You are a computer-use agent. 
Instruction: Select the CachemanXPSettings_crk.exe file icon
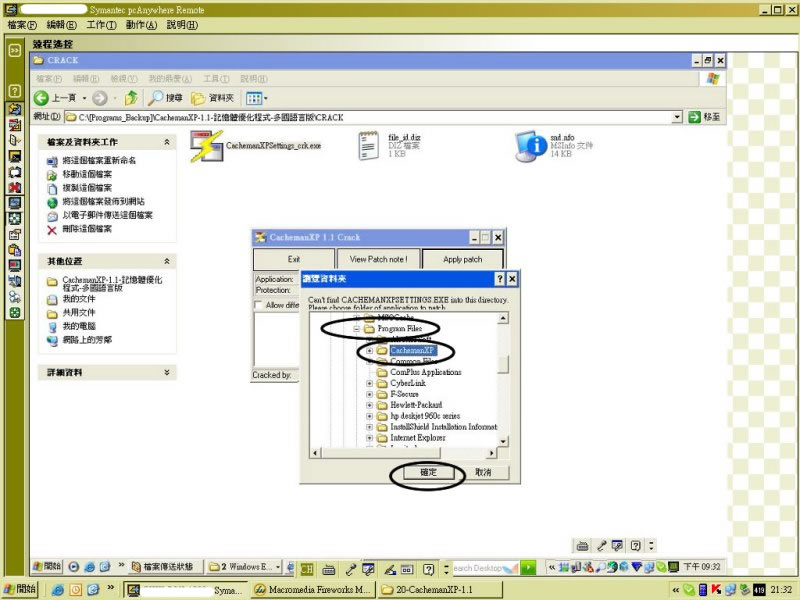pos(206,146)
